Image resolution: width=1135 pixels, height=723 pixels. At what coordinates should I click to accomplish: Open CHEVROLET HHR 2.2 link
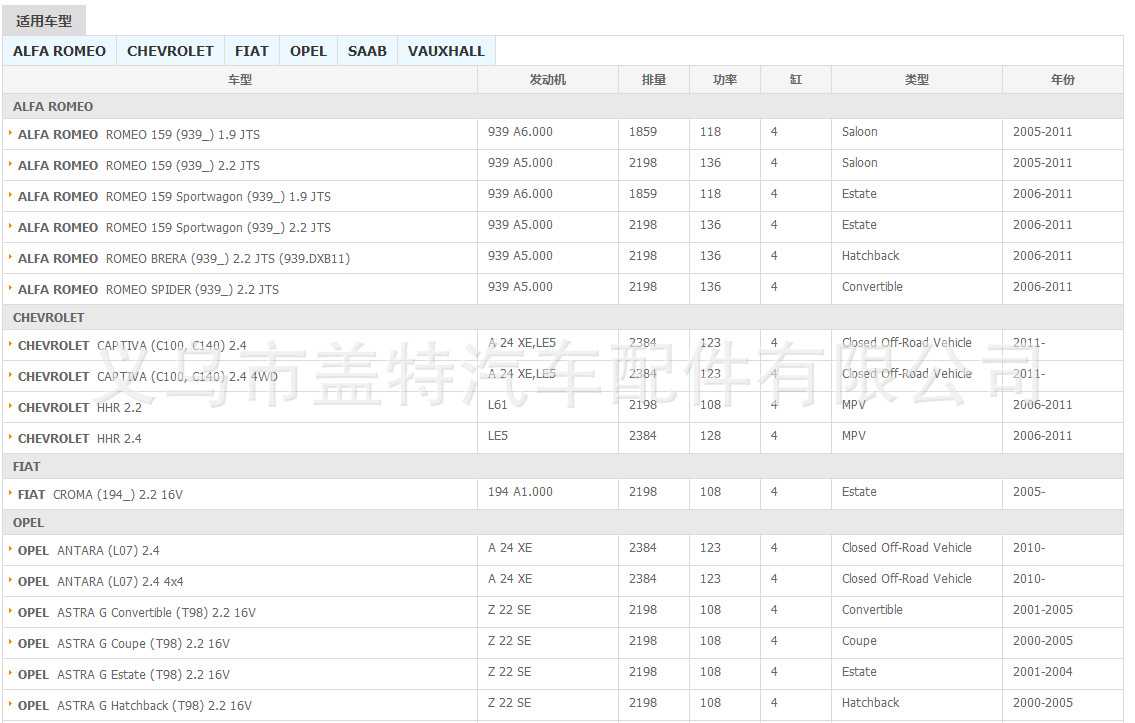tap(80, 408)
